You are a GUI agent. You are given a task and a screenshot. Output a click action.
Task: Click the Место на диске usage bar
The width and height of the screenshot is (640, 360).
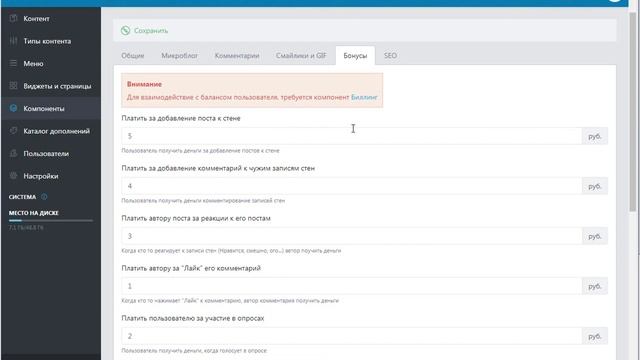click(x=51, y=220)
